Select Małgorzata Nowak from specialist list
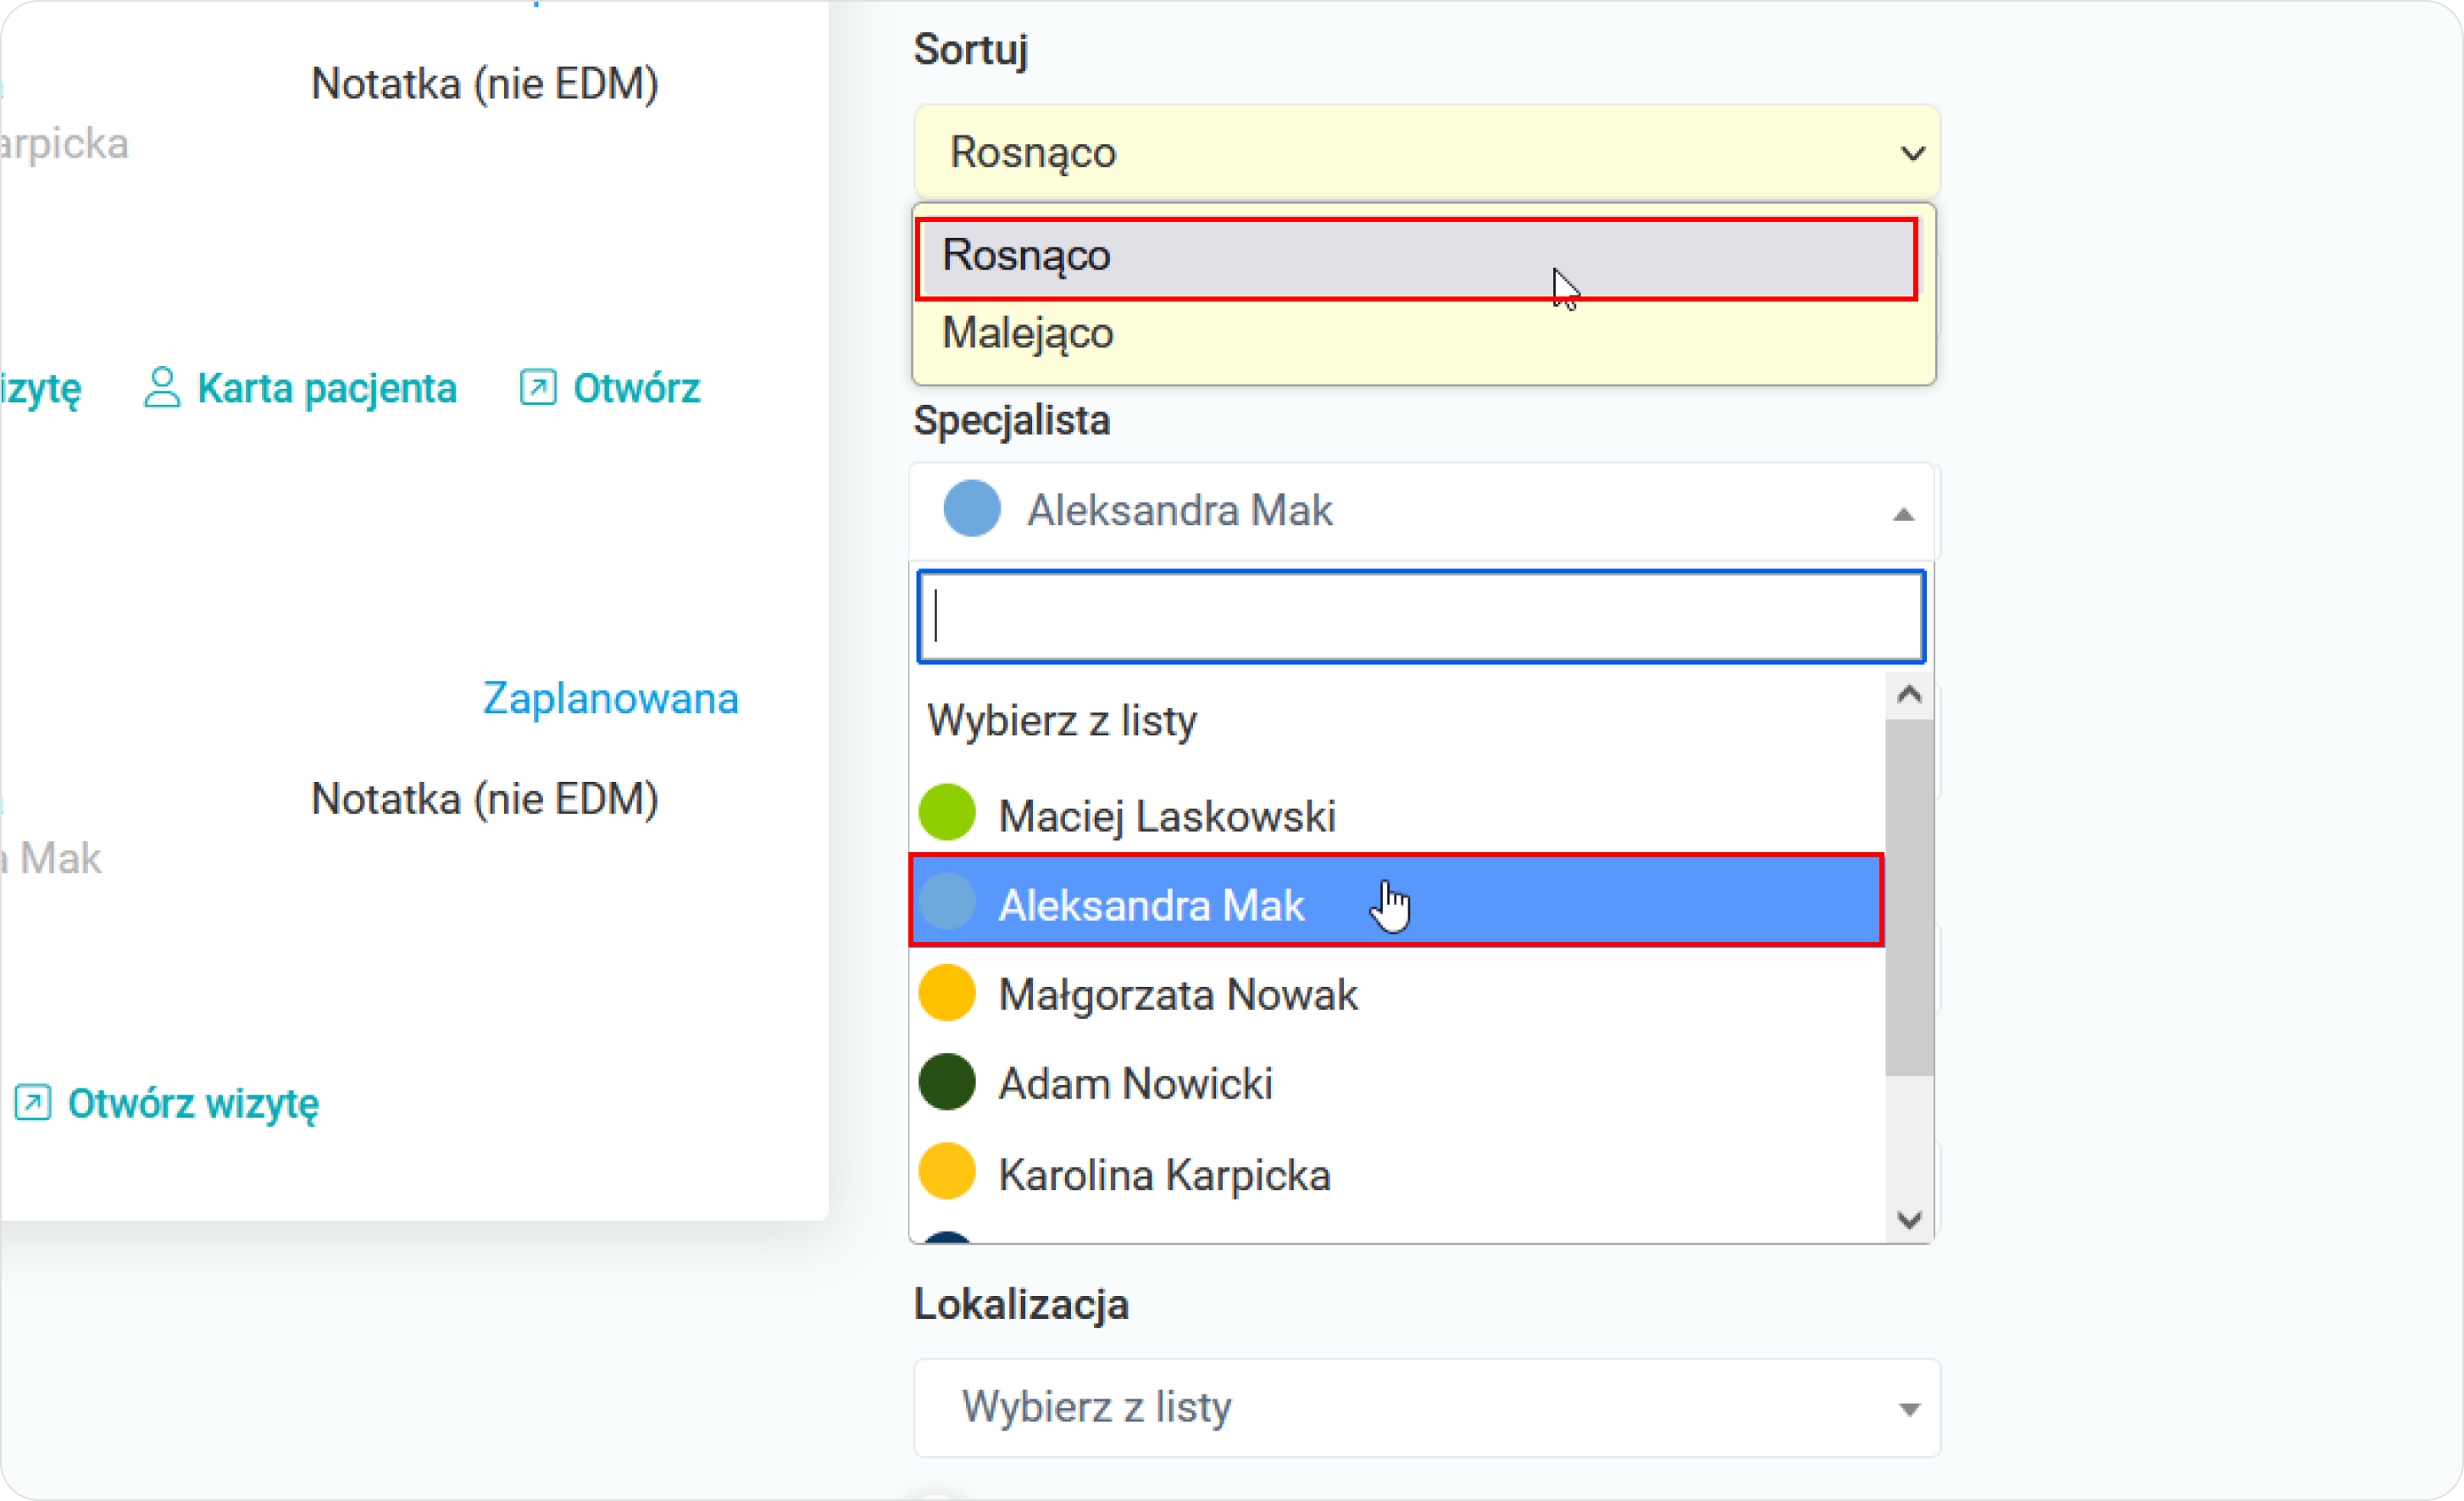2464x1501 pixels. click(x=1396, y=994)
